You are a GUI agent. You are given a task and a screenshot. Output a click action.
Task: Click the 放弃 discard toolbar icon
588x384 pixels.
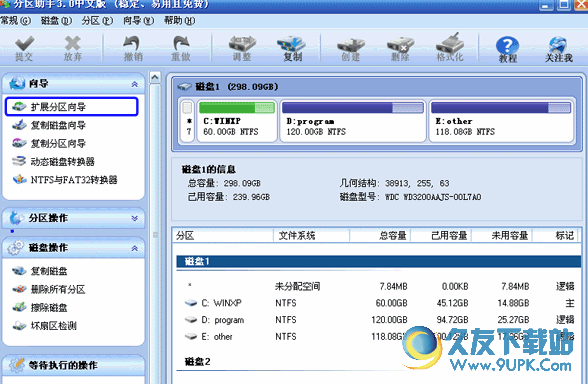coord(72,48)
